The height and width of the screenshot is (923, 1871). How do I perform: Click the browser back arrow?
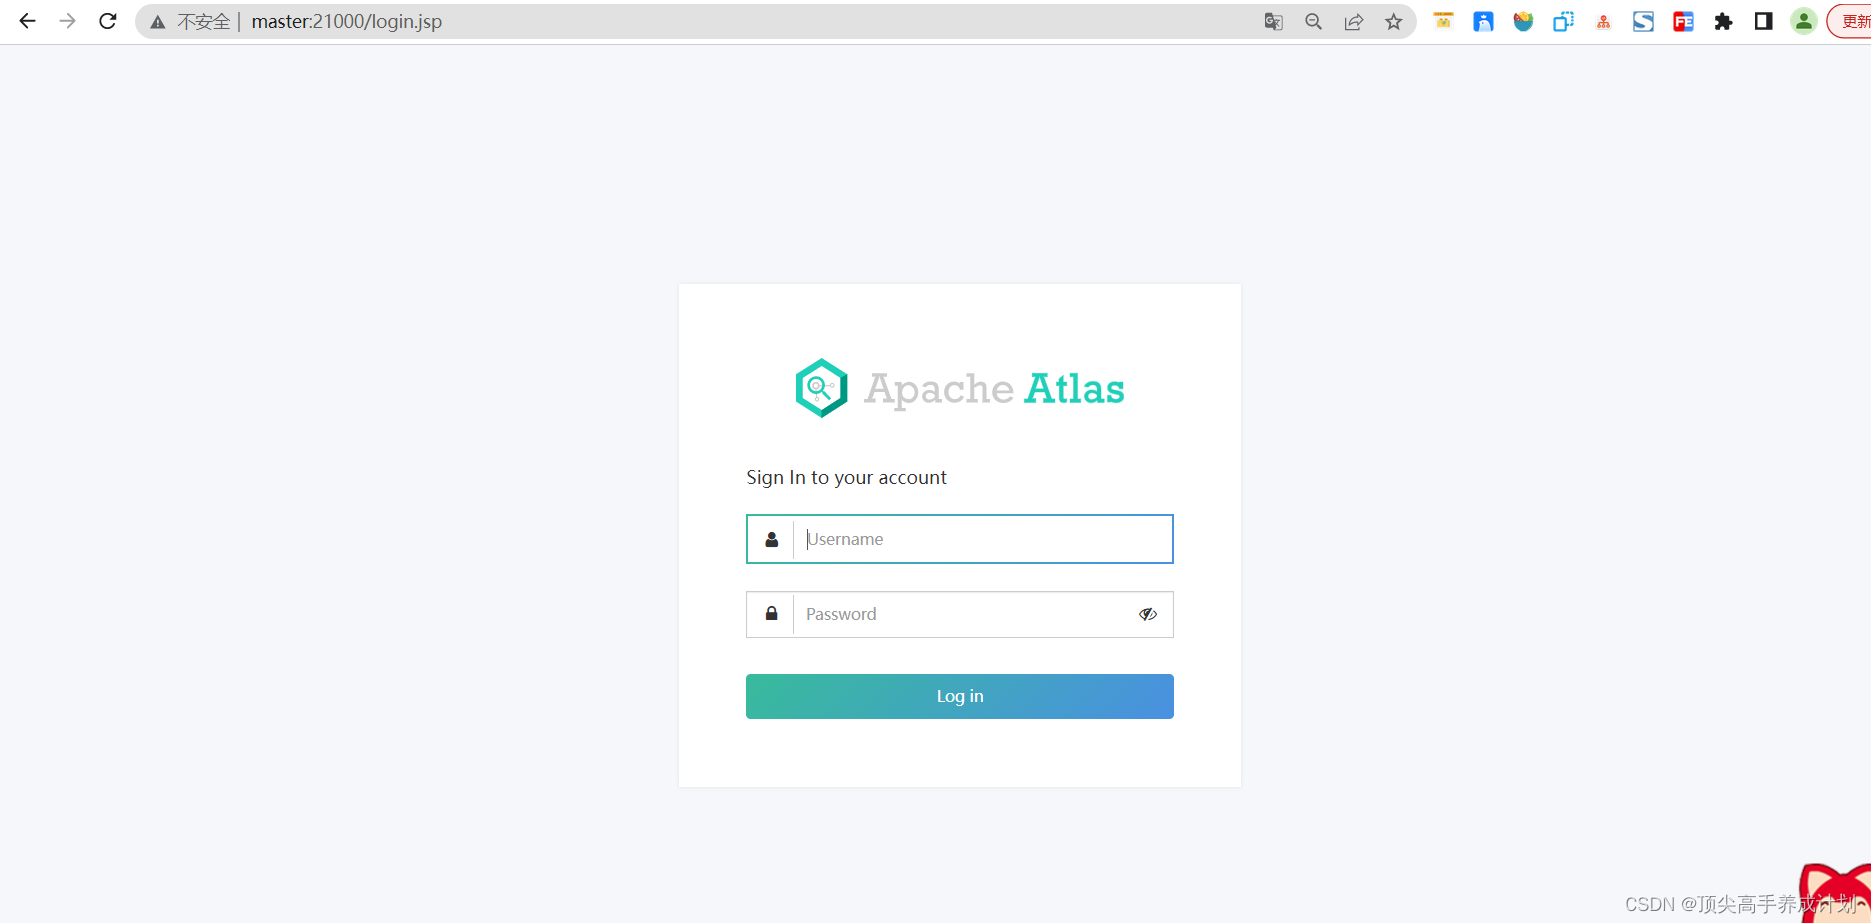27,21
